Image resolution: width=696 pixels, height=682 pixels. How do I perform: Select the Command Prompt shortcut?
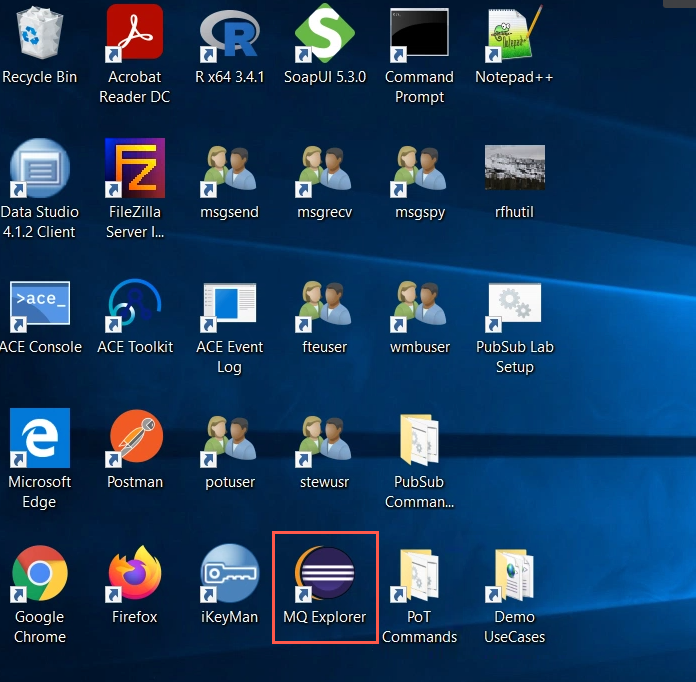pyautogui.click(x=419, y=35)
